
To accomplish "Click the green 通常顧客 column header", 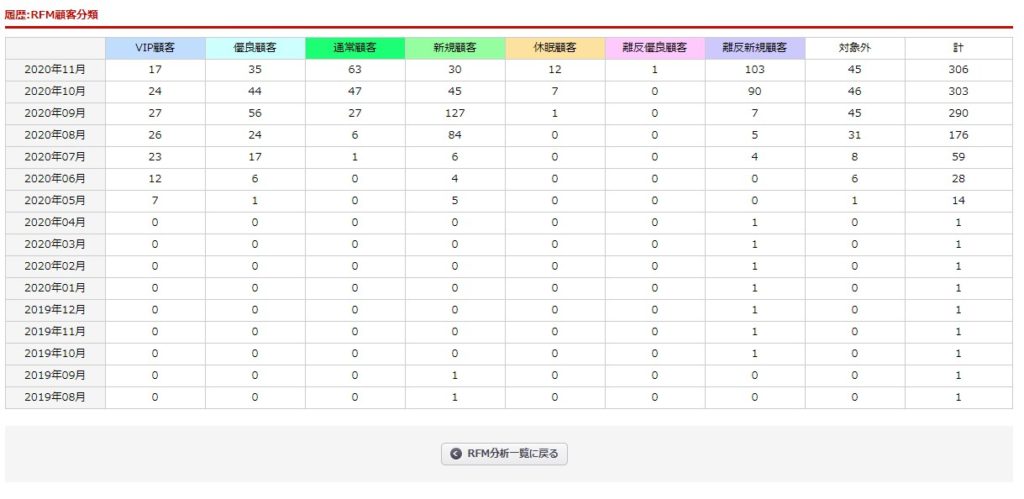I will 355,48.
